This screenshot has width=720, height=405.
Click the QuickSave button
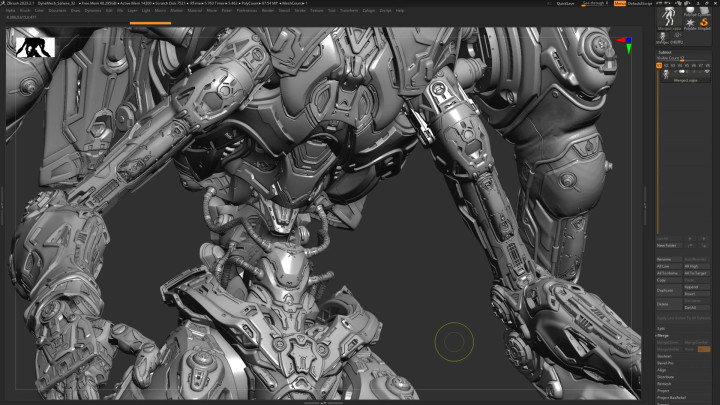(566, 3)
